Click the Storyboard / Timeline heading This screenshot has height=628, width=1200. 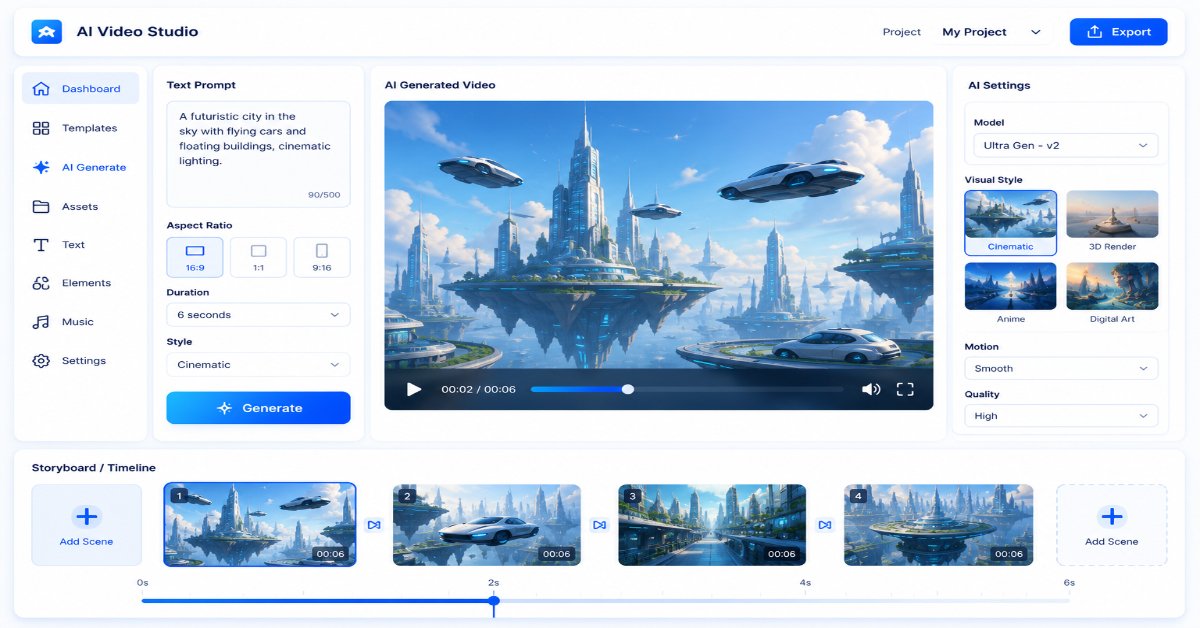coord(94,468)
